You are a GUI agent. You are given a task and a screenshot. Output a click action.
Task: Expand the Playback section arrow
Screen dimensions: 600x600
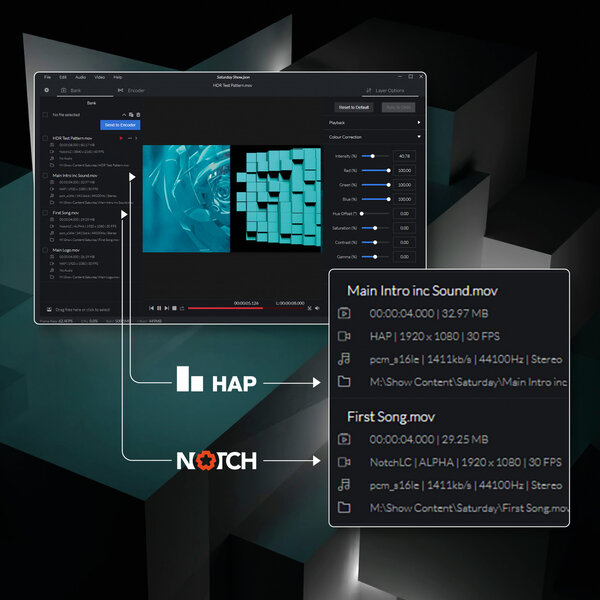pyautogui.click(x=419, y=123)
